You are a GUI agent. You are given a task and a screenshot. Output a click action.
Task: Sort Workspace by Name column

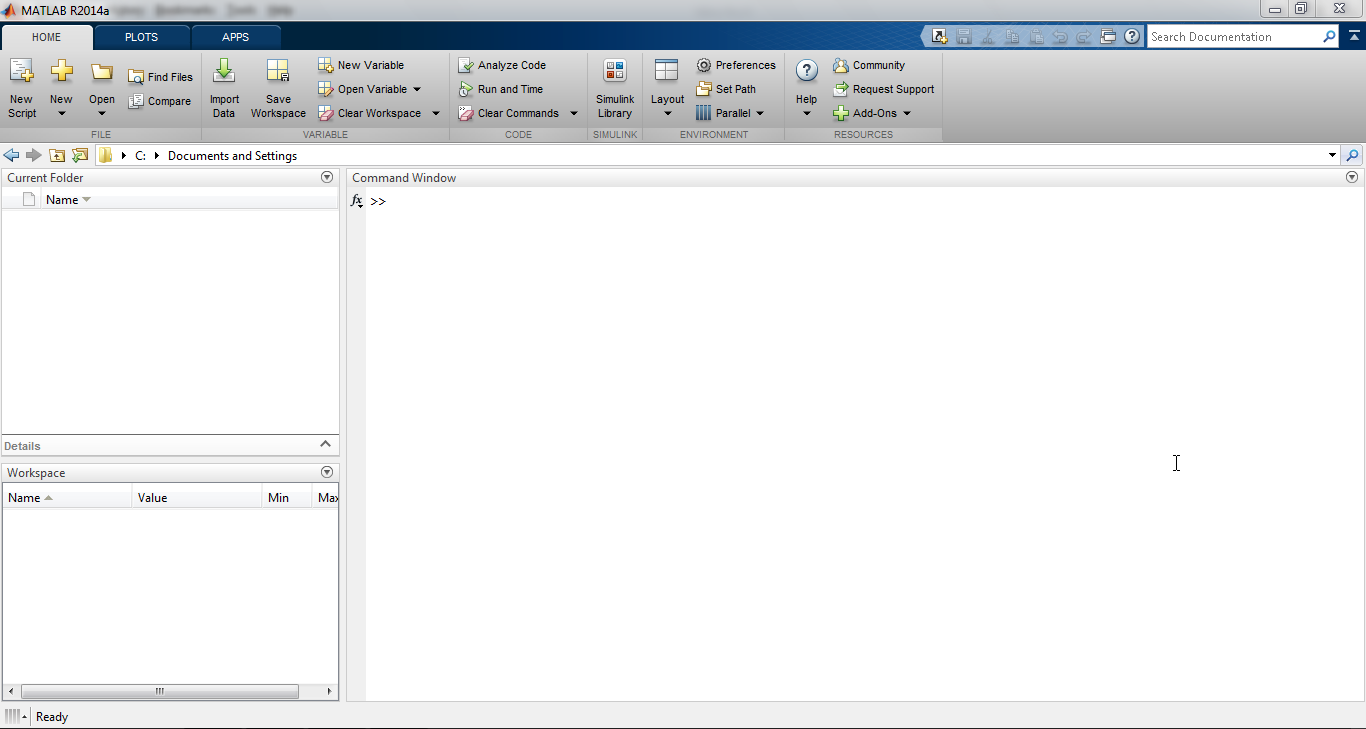pos(68,497)
